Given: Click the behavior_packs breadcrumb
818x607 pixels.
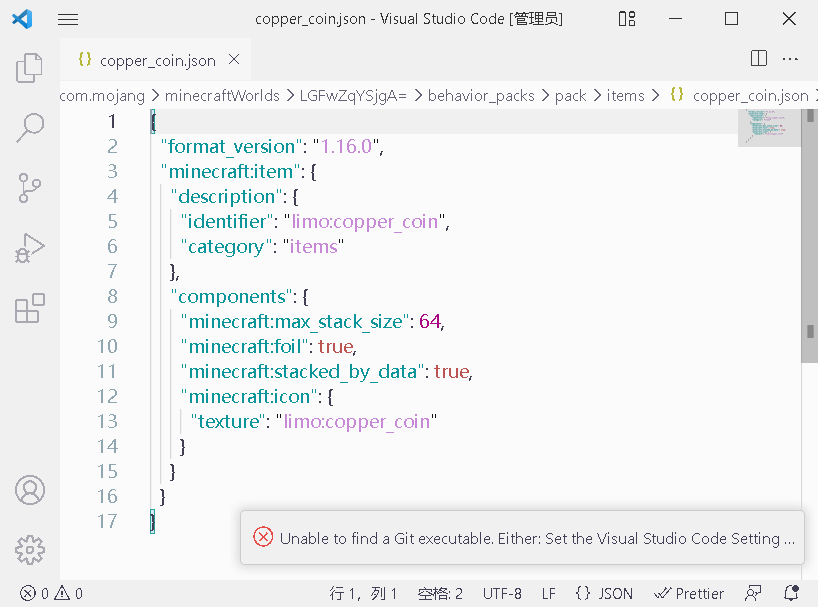Looking at the screenshot, I should 481,96.
